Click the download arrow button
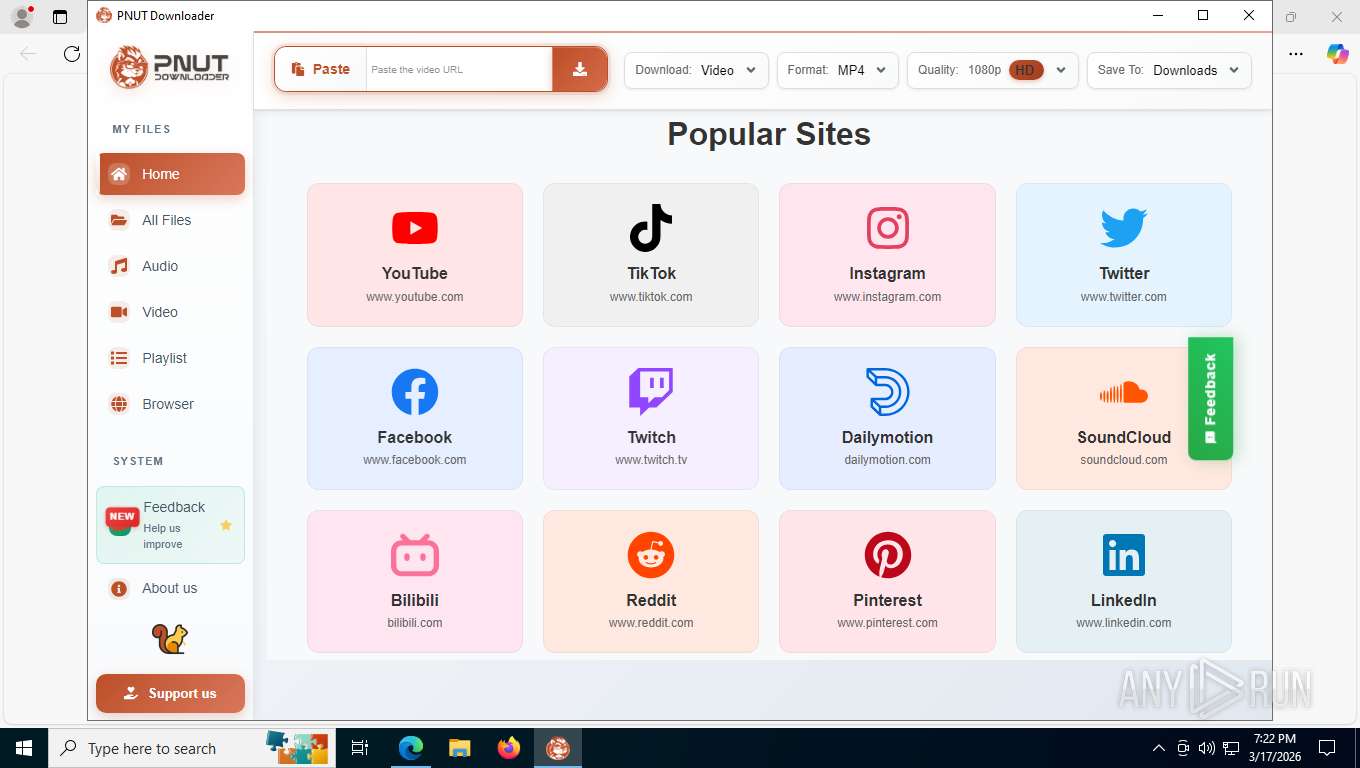The height and width of the screenshot is (768, 1360). 579,69
